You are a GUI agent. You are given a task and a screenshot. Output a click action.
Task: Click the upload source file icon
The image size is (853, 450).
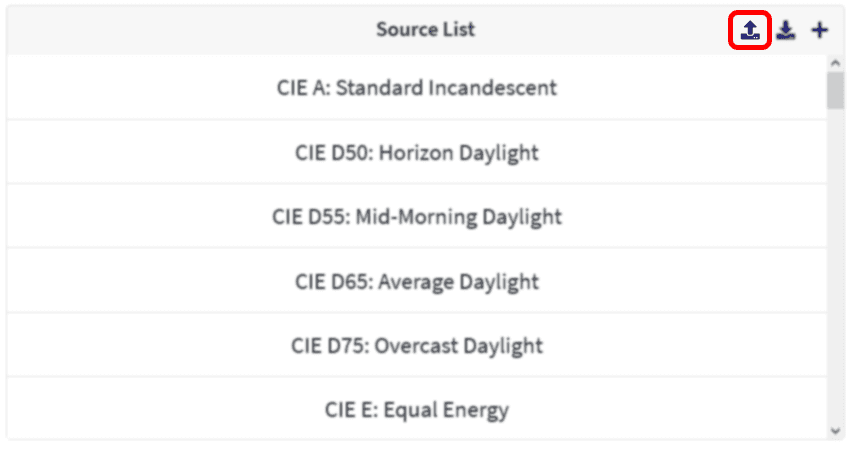[x=750, y=30]
